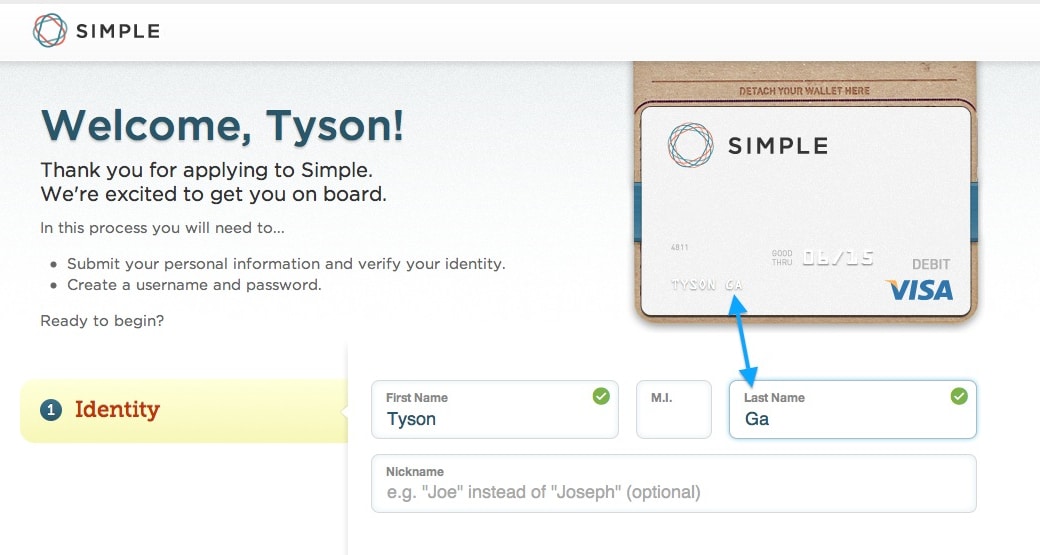This screenshot has height=555, width=1040.
Task: Click the SIMPLE text on the card
Action: (x=778, y=146)
